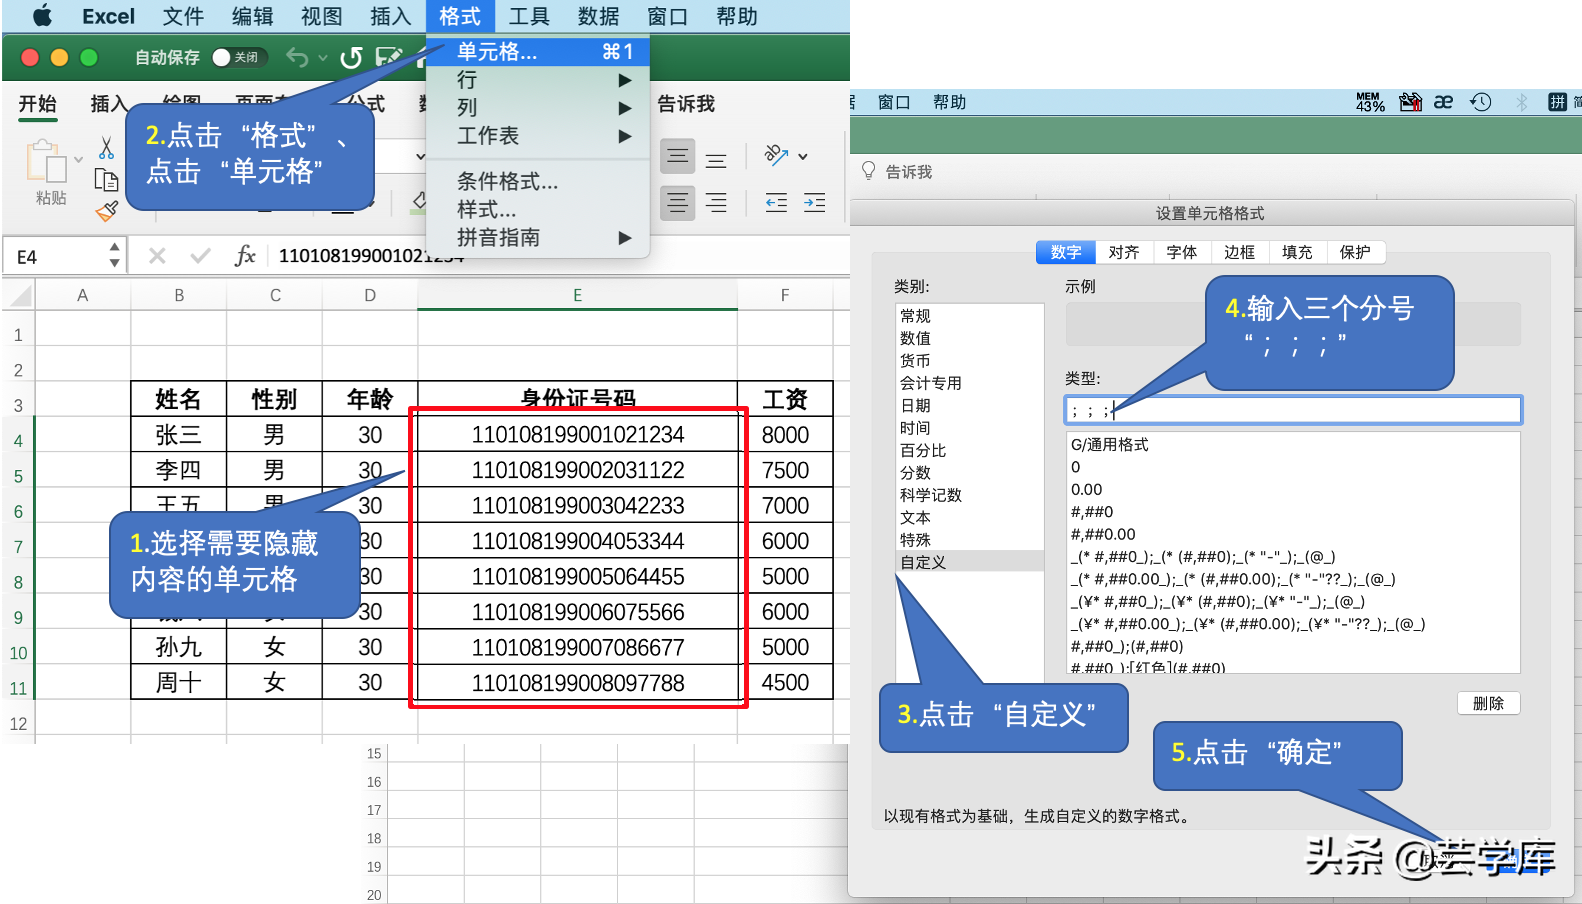1582x904 pixels.
Task: Toggle the AutoSave switch
Action: tap(239, 57)
